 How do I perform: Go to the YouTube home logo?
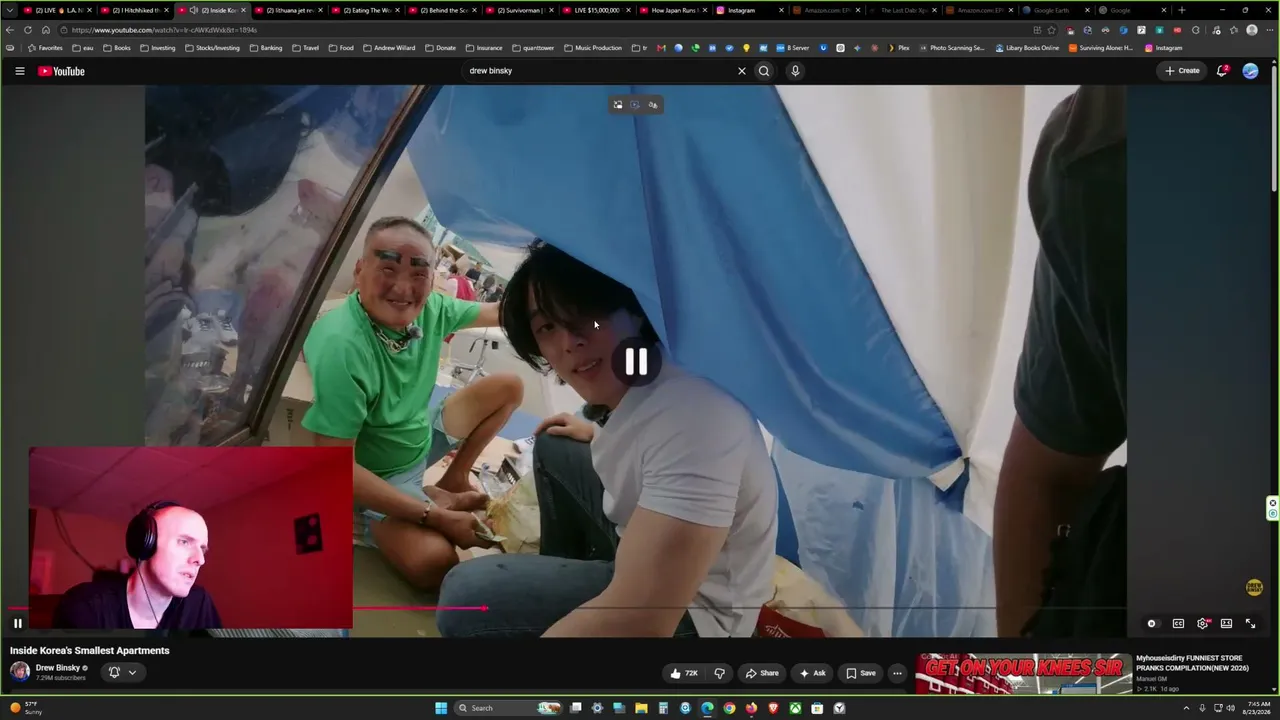click(x=61, y=71)
